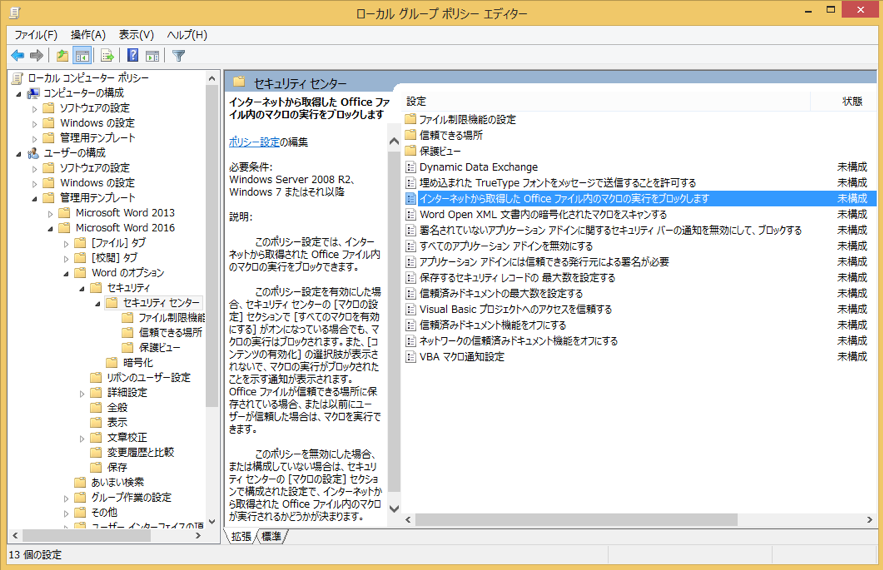
Task: Click the ローカル コンピューター ポリシー root icon
Action: click(x=18, y=78)
